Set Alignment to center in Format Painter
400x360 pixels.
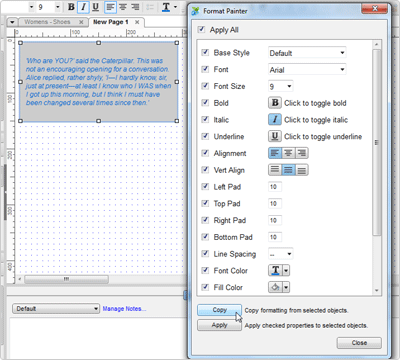coord(288,153)
